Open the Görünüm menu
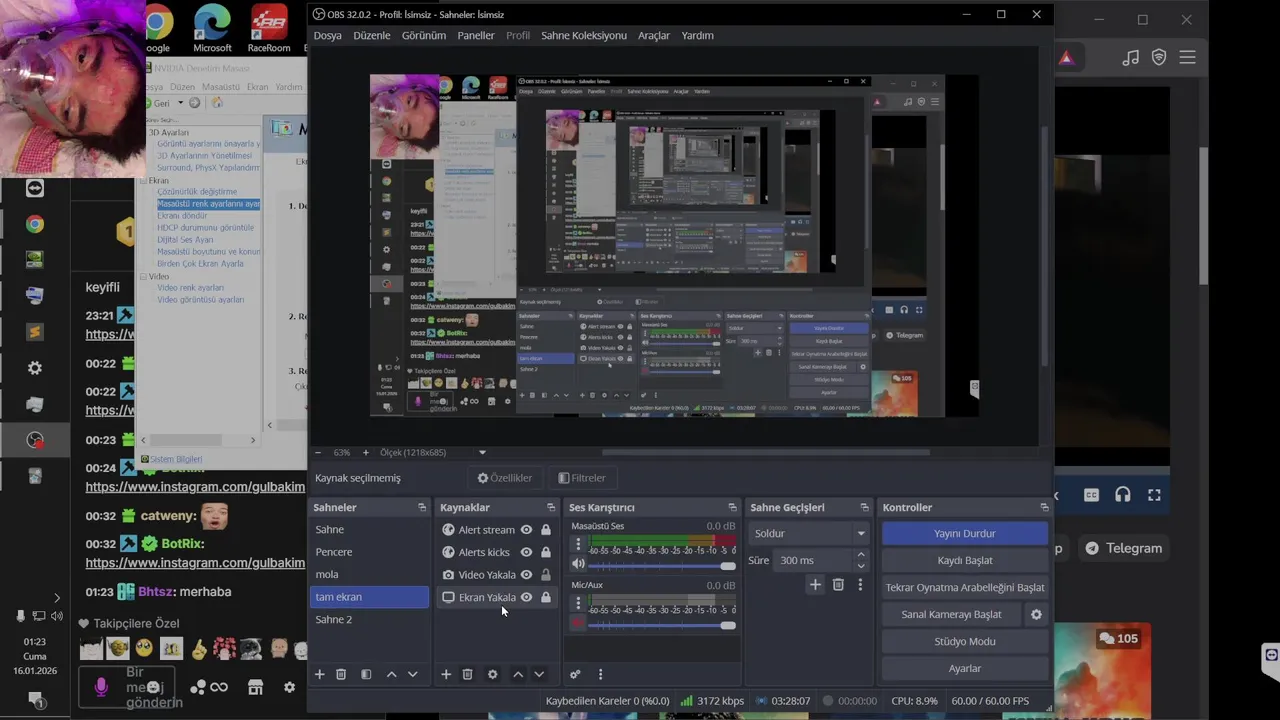The image size is (1280, 720). (x=424, y=35)
